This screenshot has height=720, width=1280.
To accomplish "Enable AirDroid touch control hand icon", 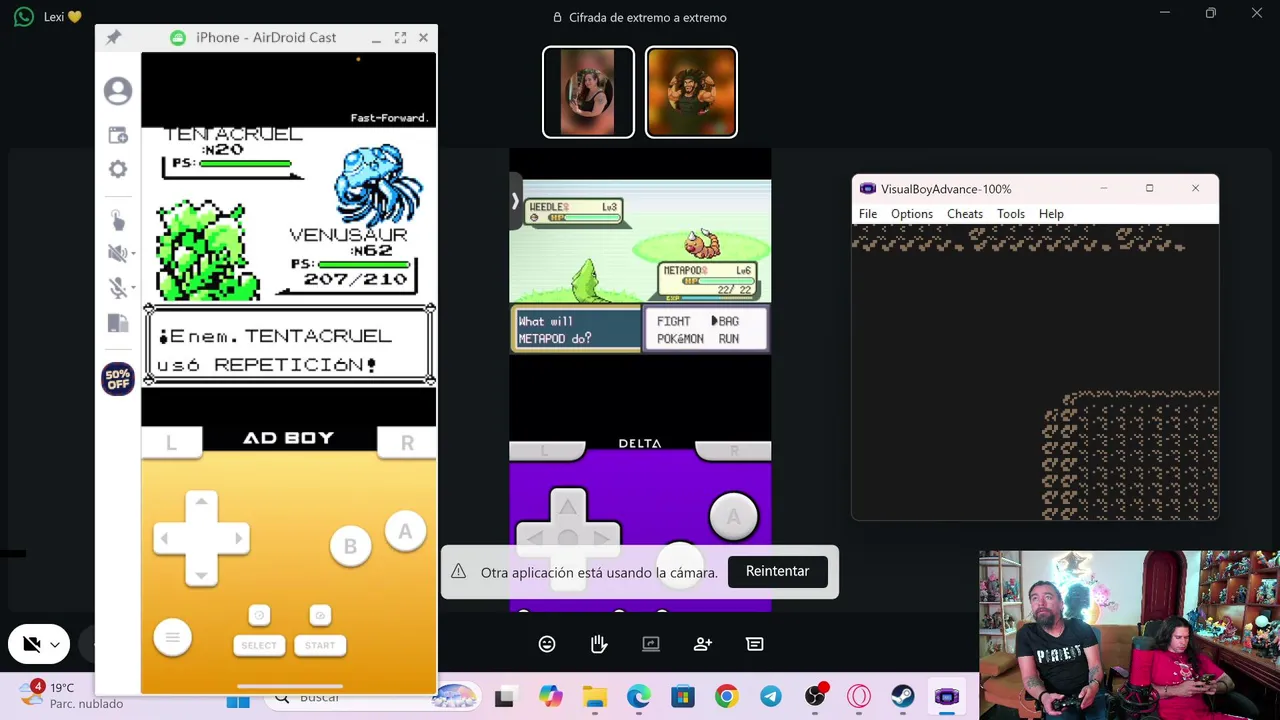I will (x=118, y=220).
